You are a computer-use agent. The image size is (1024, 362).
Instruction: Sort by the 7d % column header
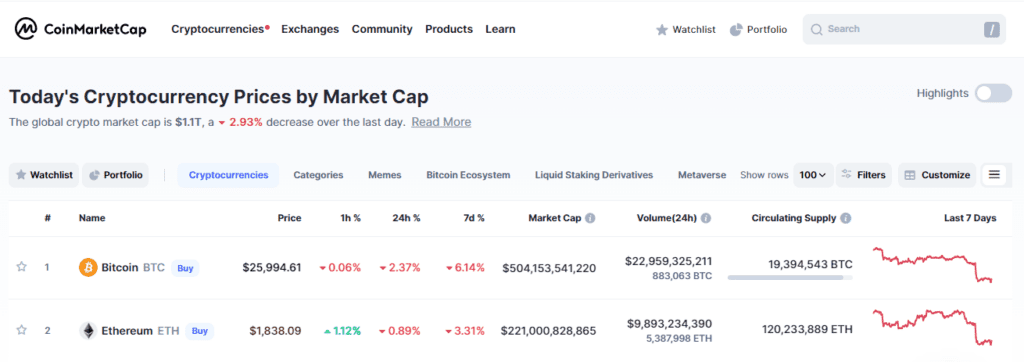click(x=473, y=218)
